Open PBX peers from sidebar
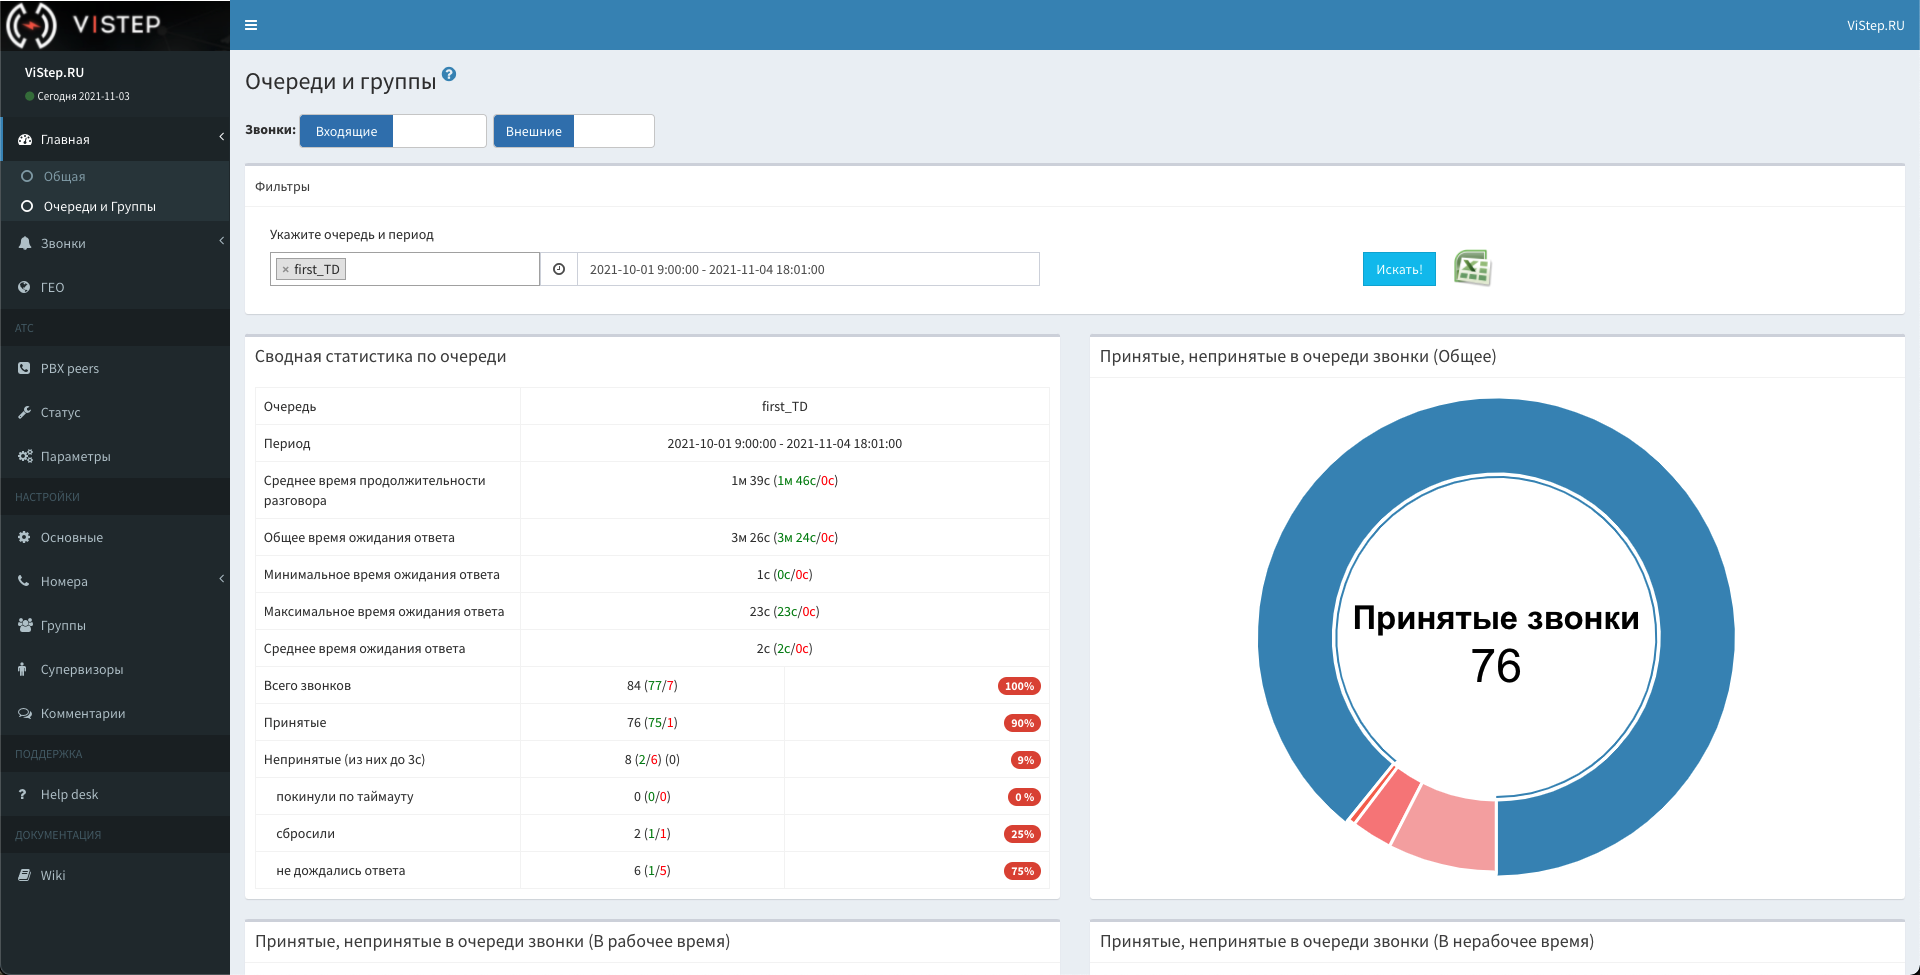This screenshot has width=1920, height=975. pos(69,368)
